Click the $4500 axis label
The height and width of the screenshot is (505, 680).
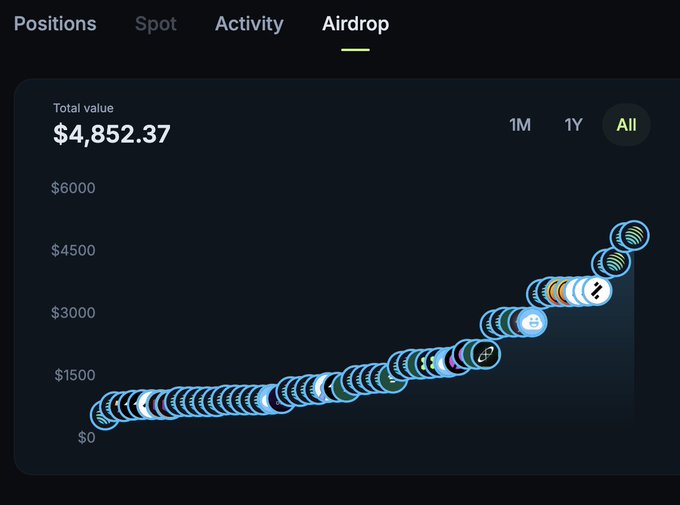pos(73,250)
